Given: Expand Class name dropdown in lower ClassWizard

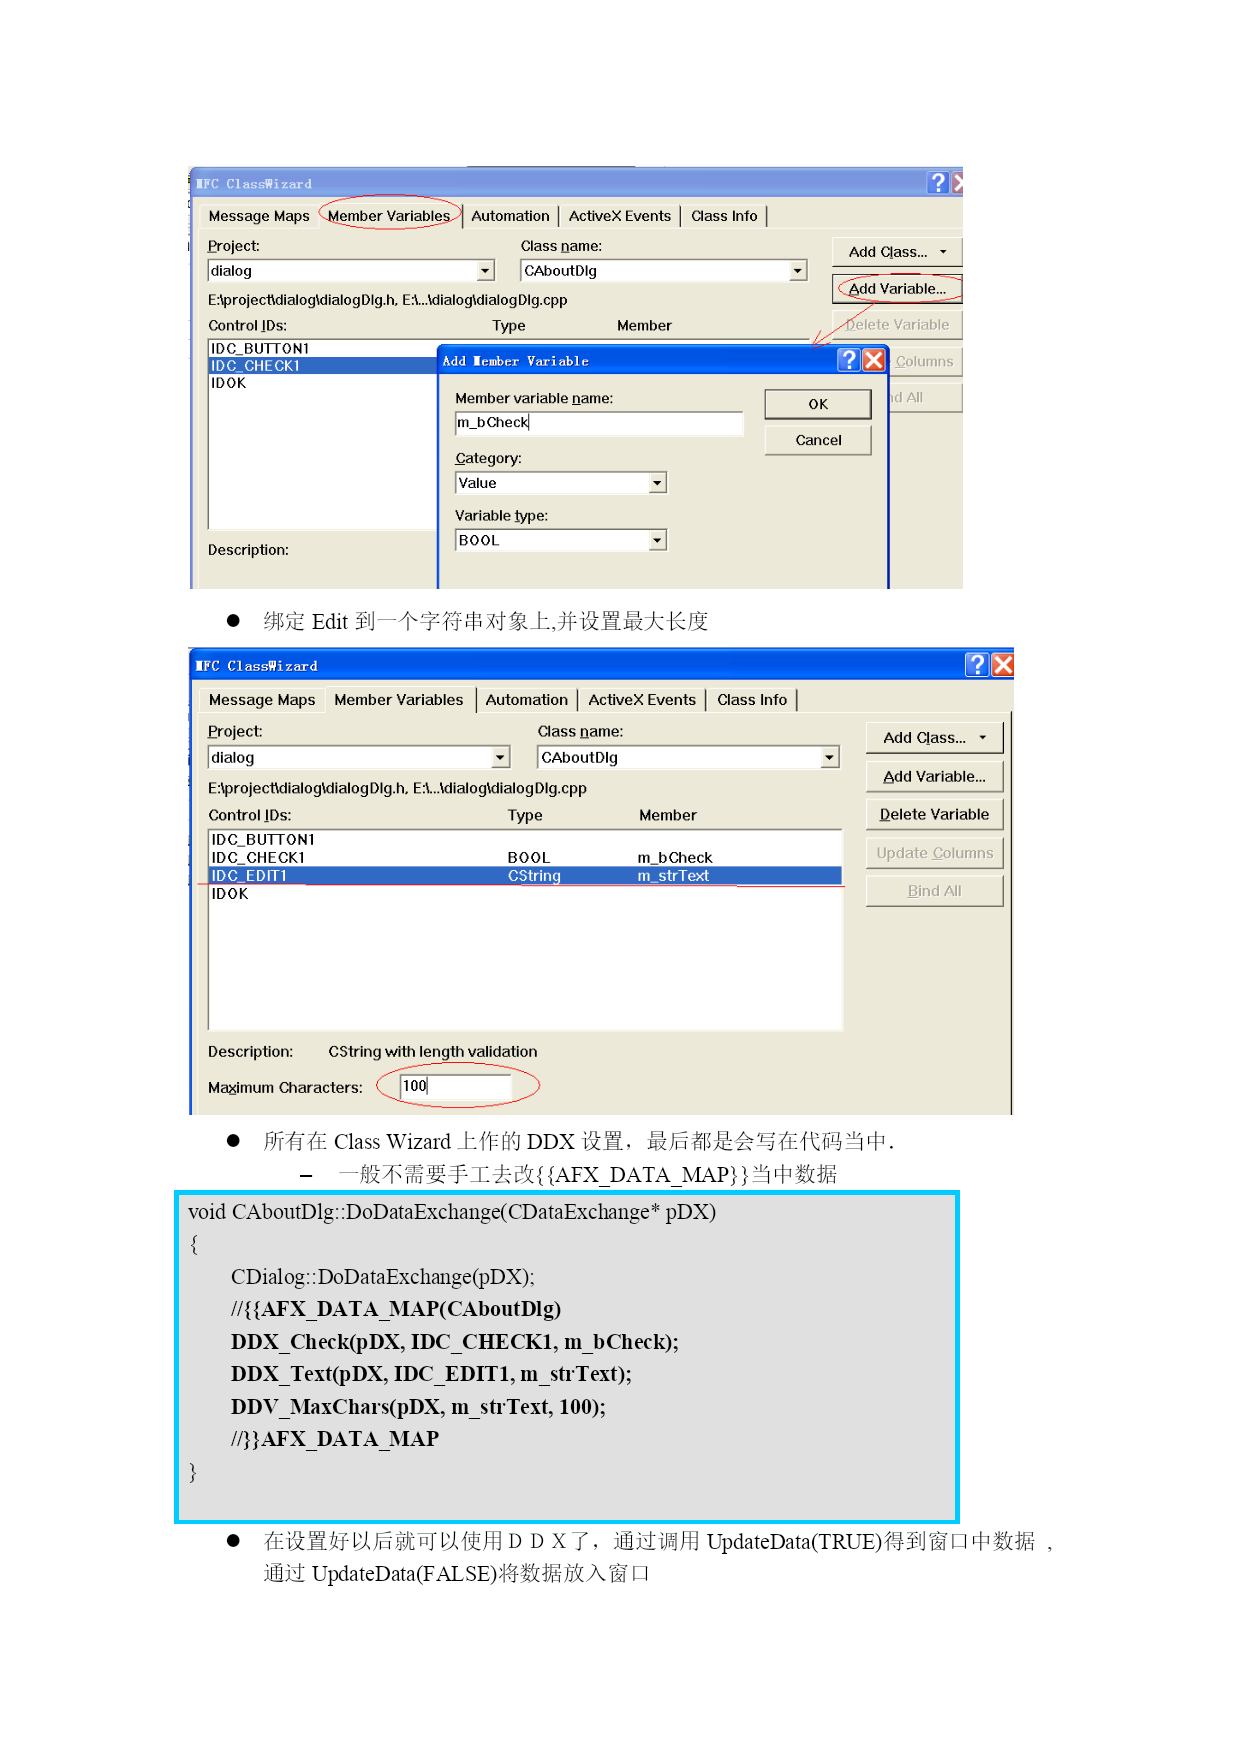Looking at the screenshot, I should point(829,758).
